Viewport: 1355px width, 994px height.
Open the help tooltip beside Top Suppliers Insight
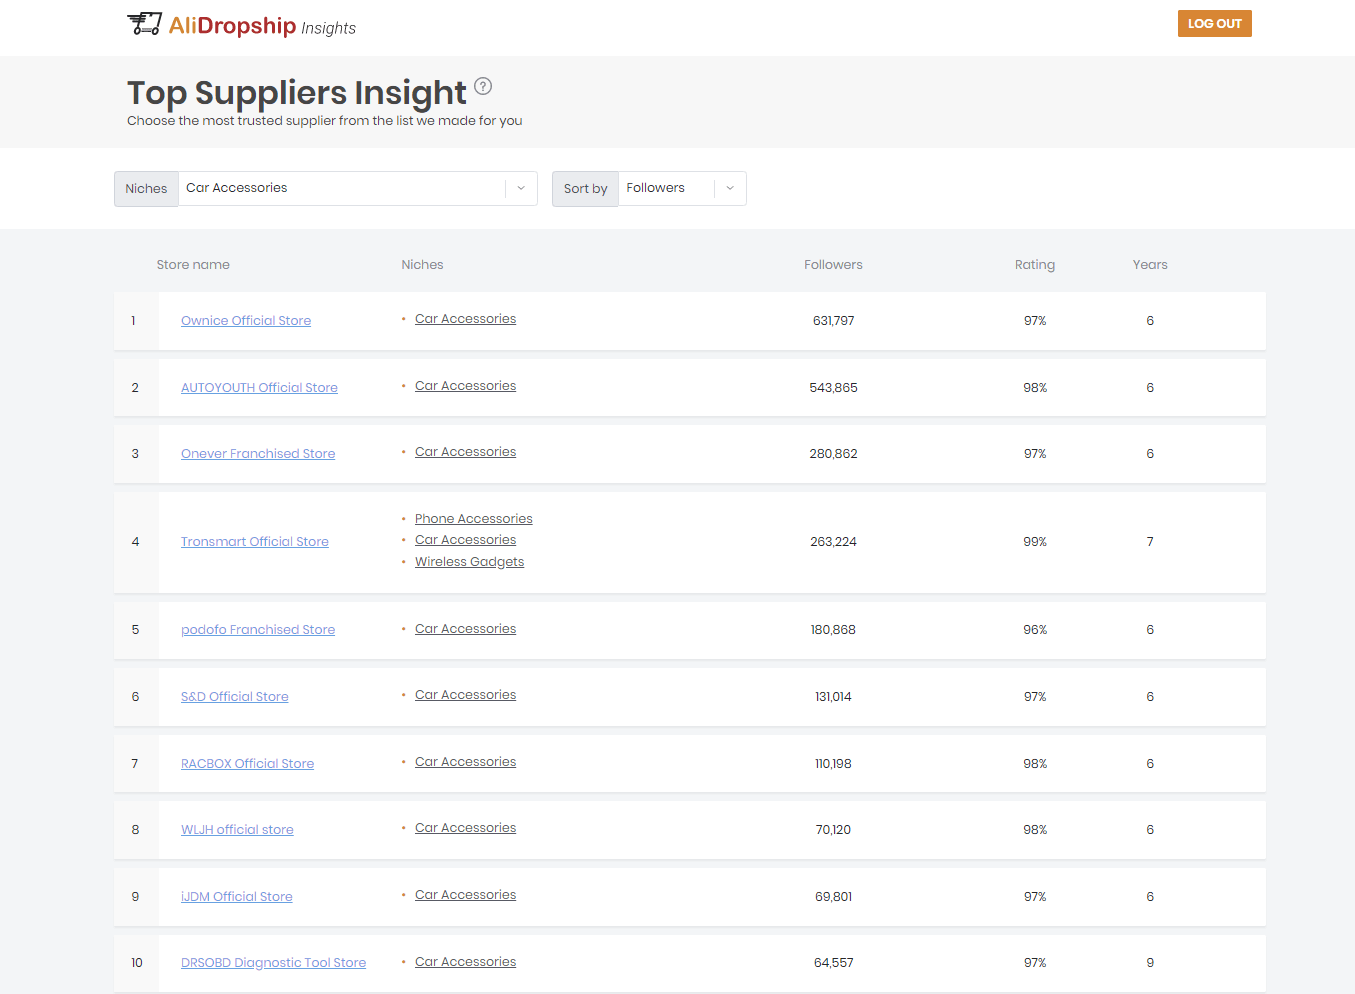[483, 87]
